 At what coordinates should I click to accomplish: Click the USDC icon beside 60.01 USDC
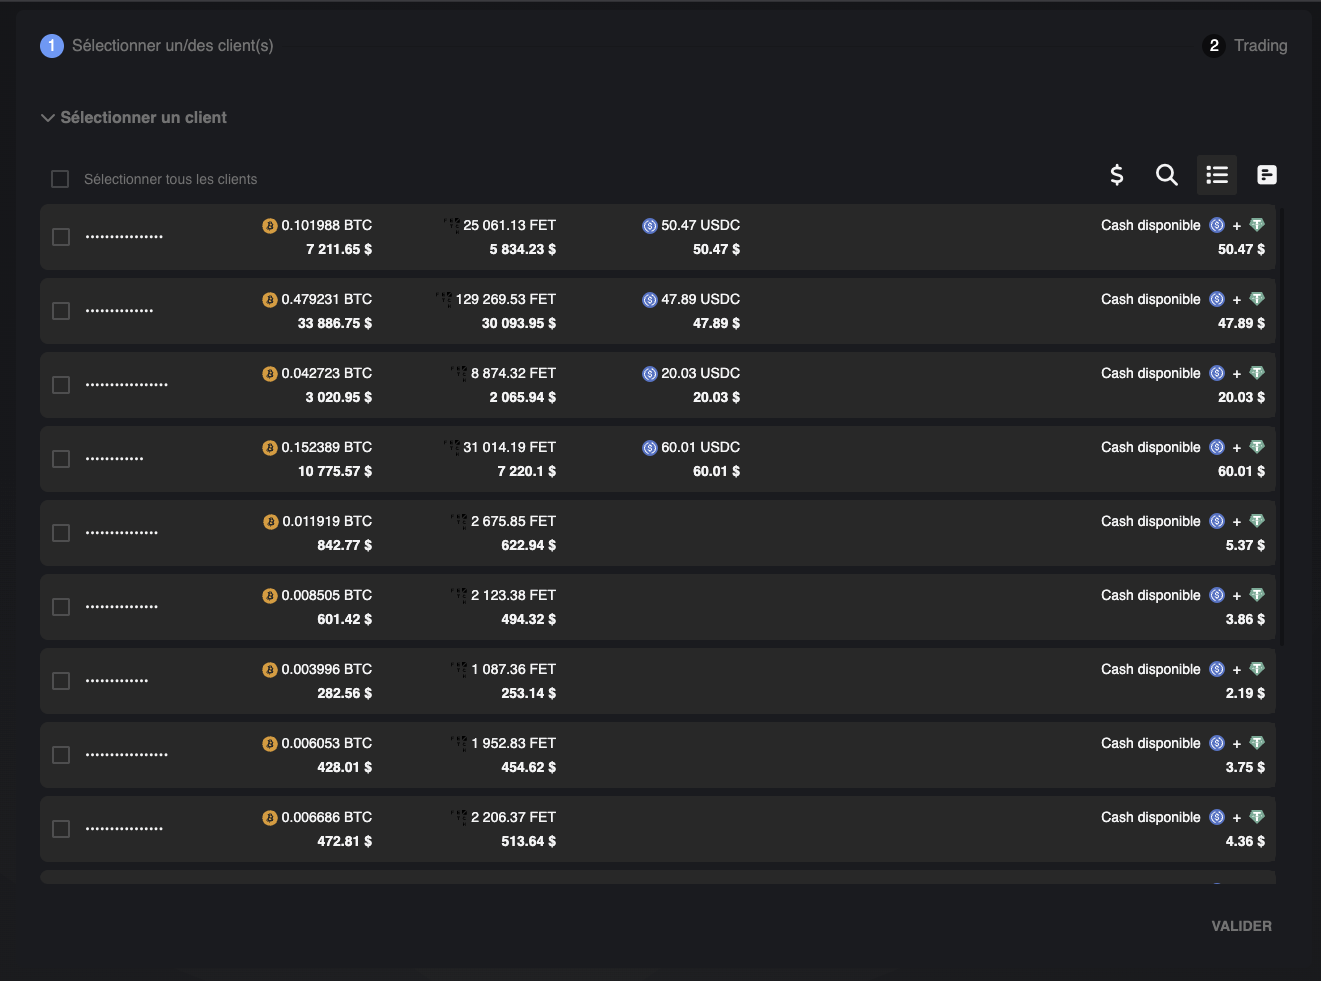pyautogui.click(x=650, y=447)
